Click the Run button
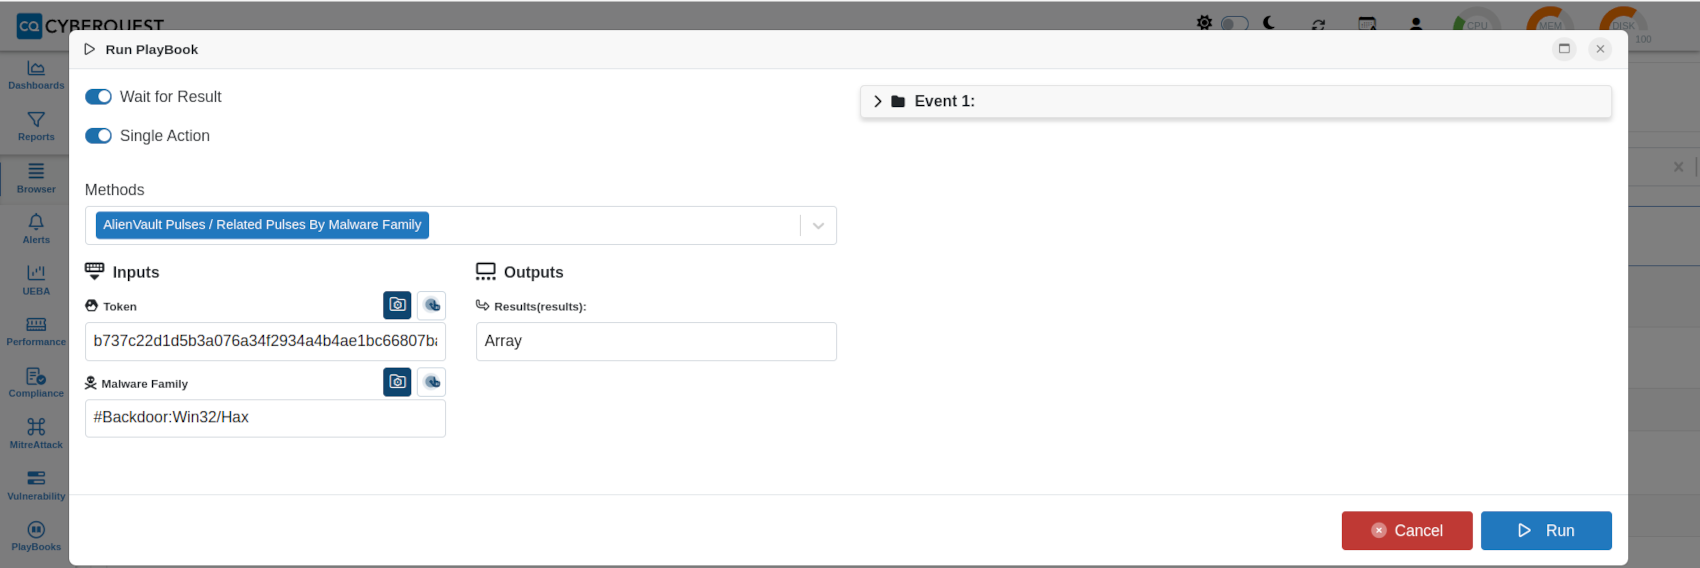1700x568 pixels. click(x=1546, y=531)
